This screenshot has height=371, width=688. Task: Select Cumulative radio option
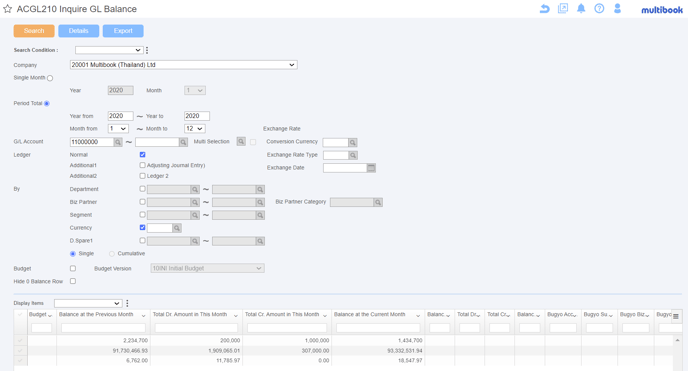pos(112,254)
